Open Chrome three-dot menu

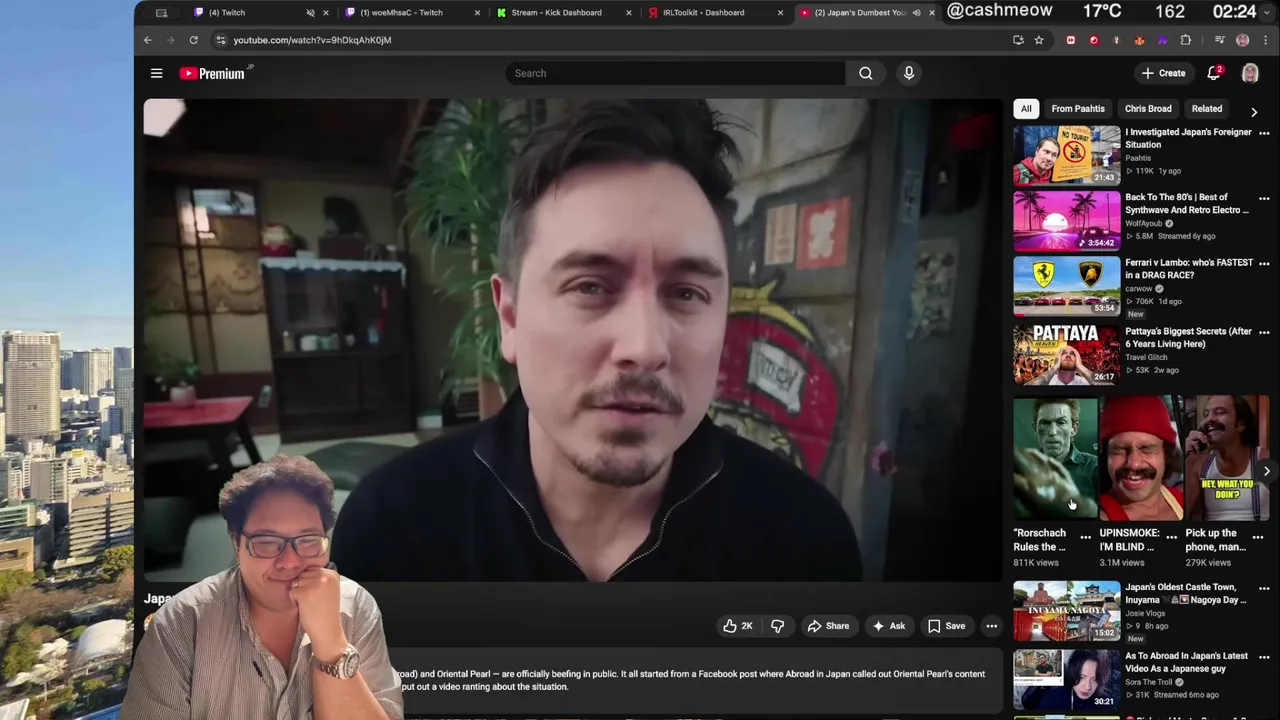tap(1266, 40)
